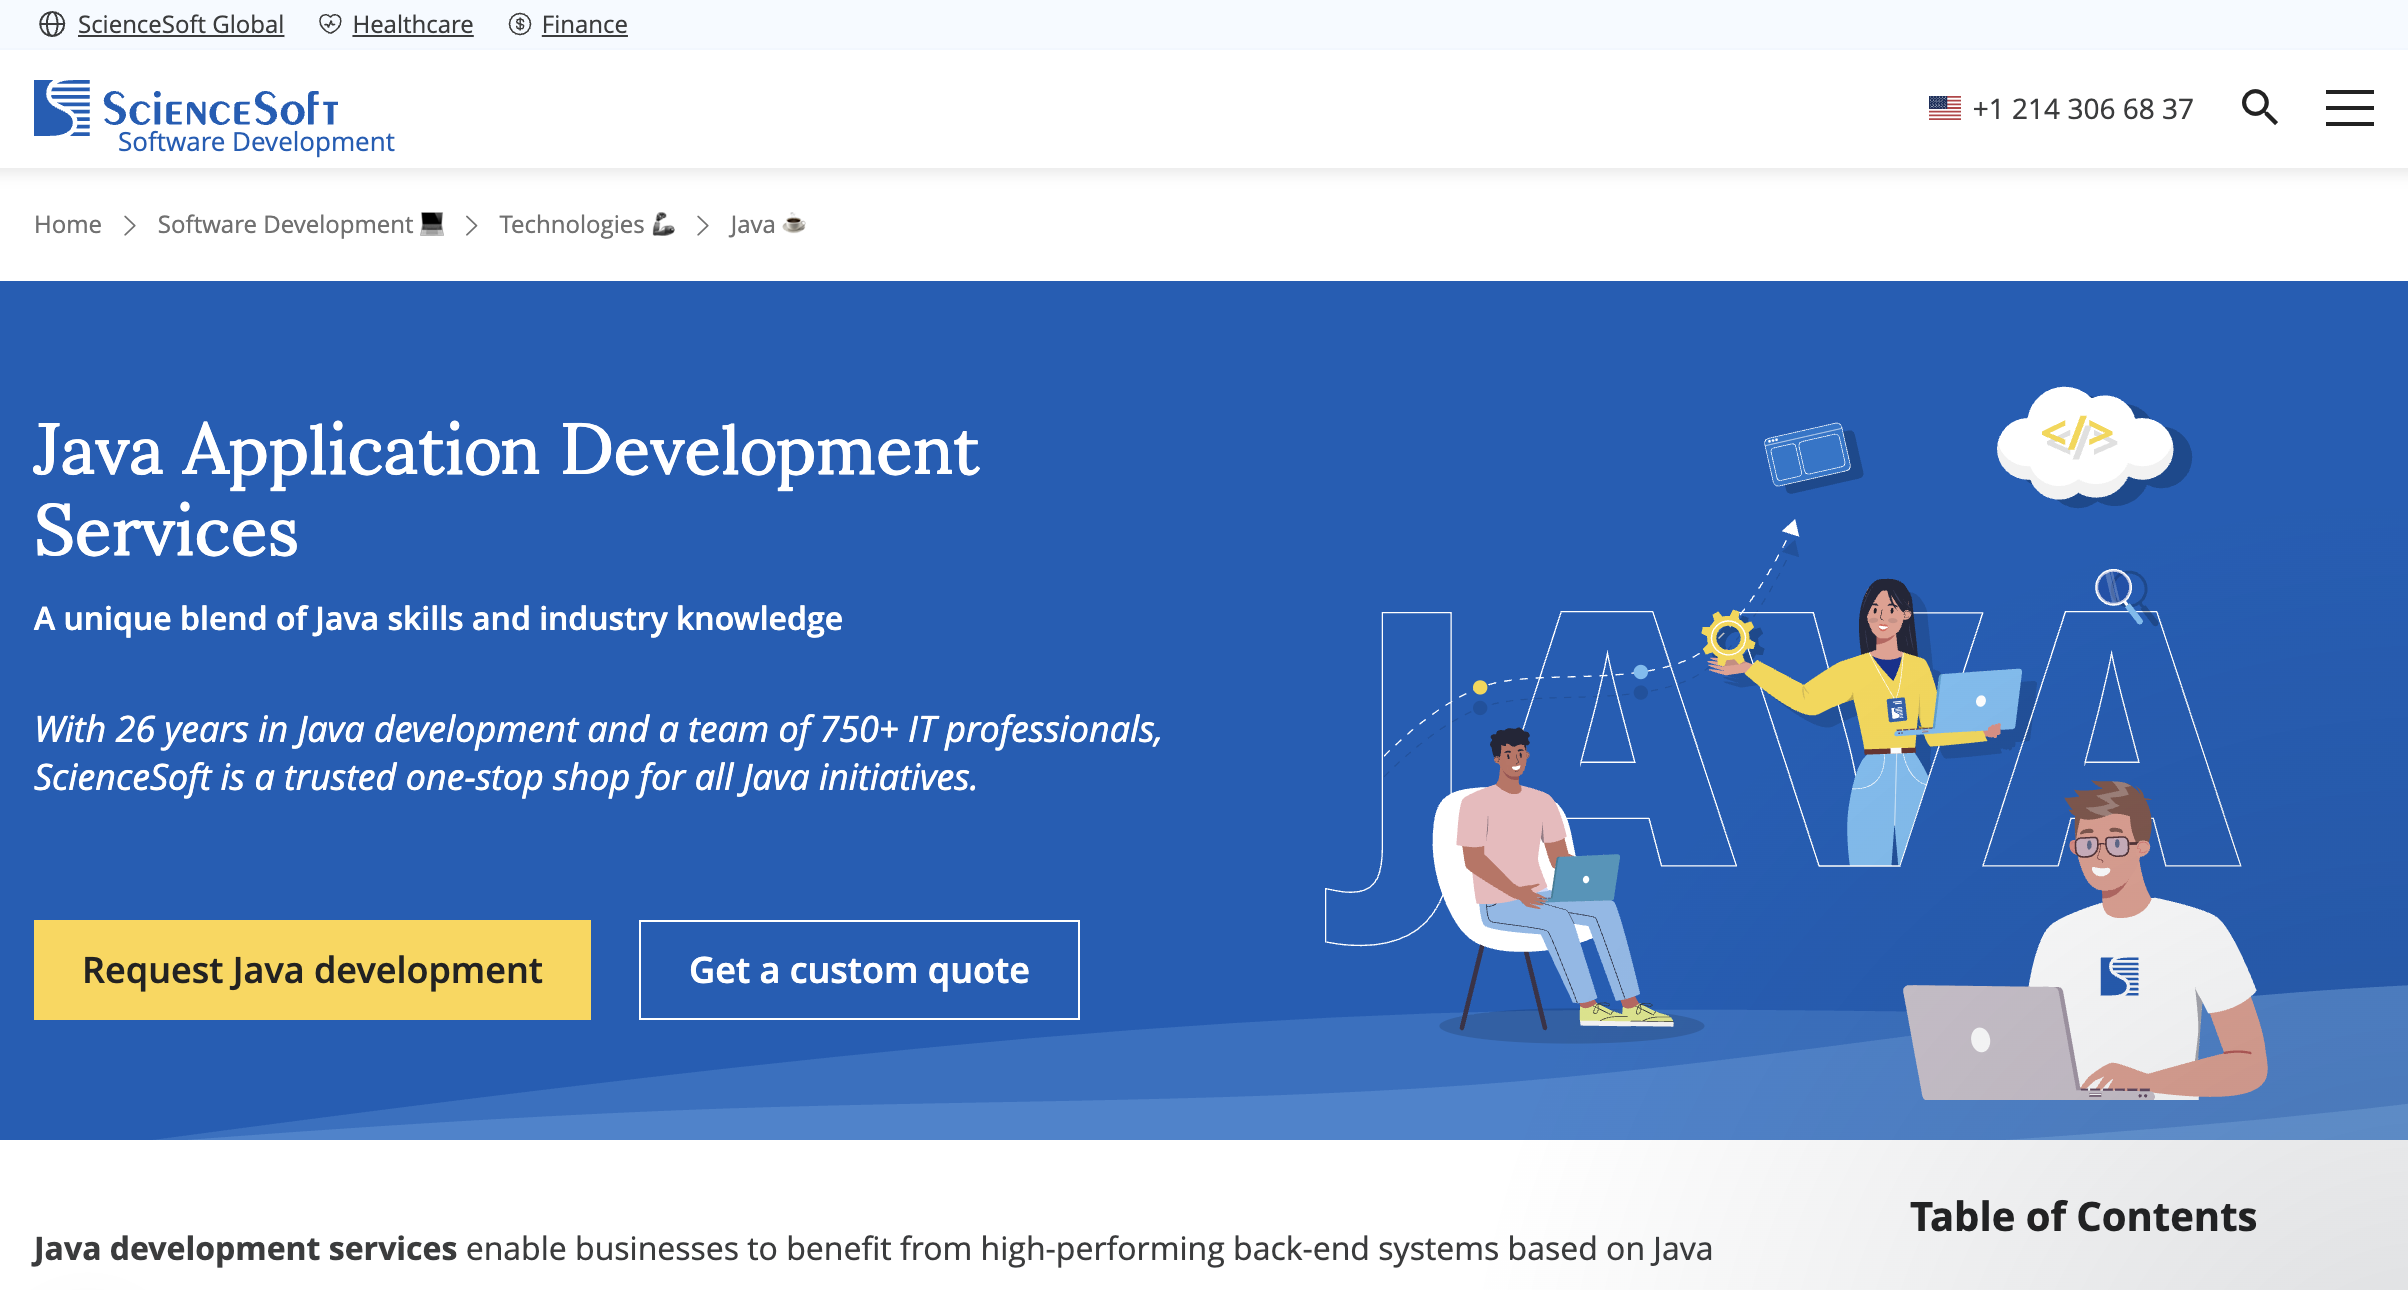Image resolution: width=2408 pixels, height=1290 pixels.
Task: Click the Java Application Development Services heading
Action: 506,490
